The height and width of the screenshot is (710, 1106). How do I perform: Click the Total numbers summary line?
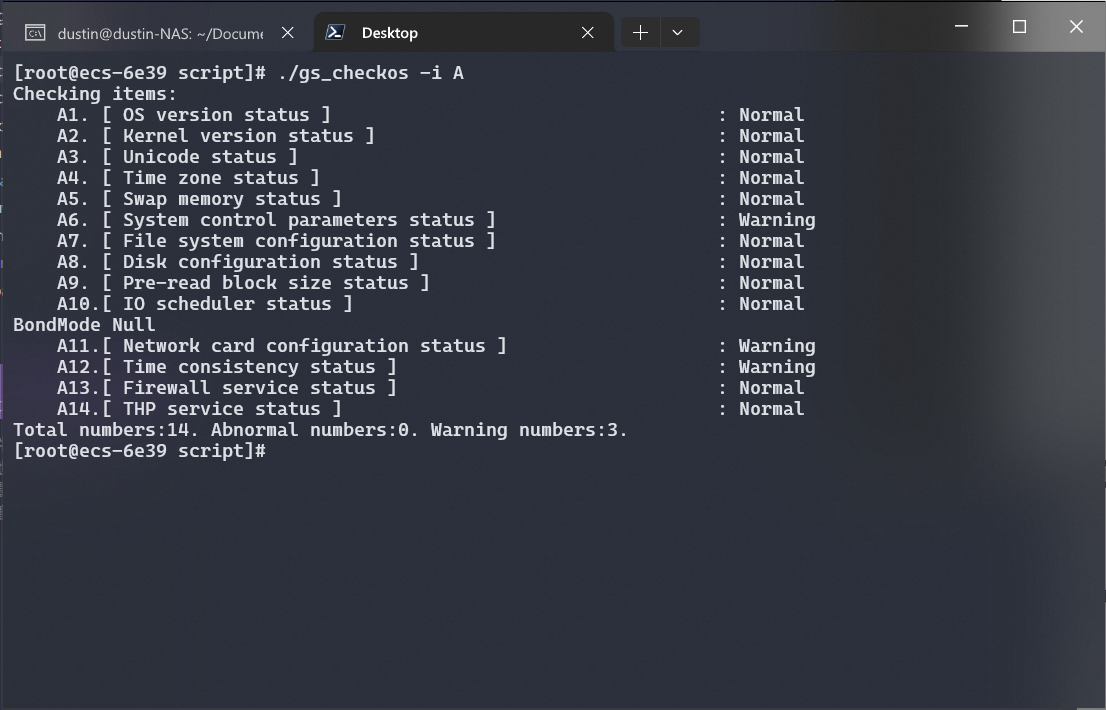coord(320,430)
